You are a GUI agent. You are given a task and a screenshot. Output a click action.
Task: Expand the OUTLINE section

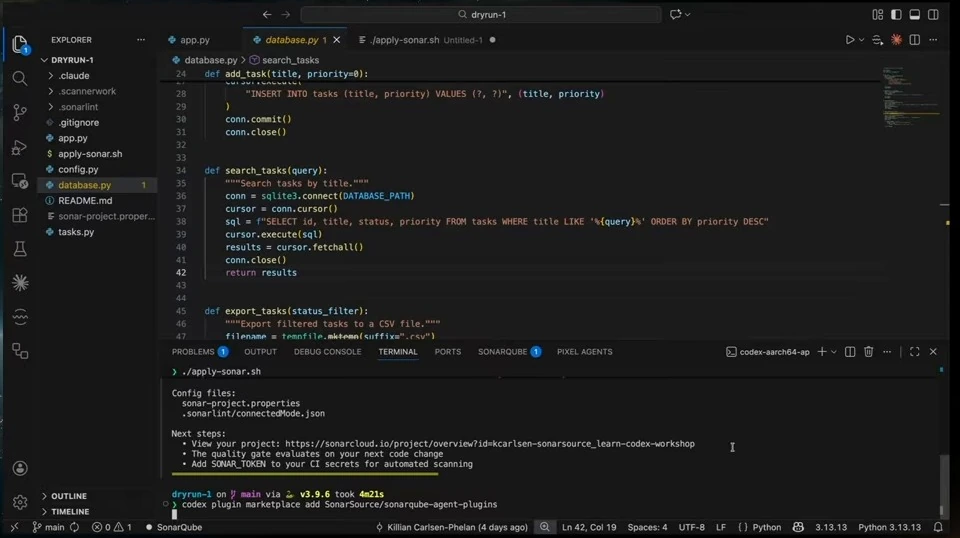[69, 496]
